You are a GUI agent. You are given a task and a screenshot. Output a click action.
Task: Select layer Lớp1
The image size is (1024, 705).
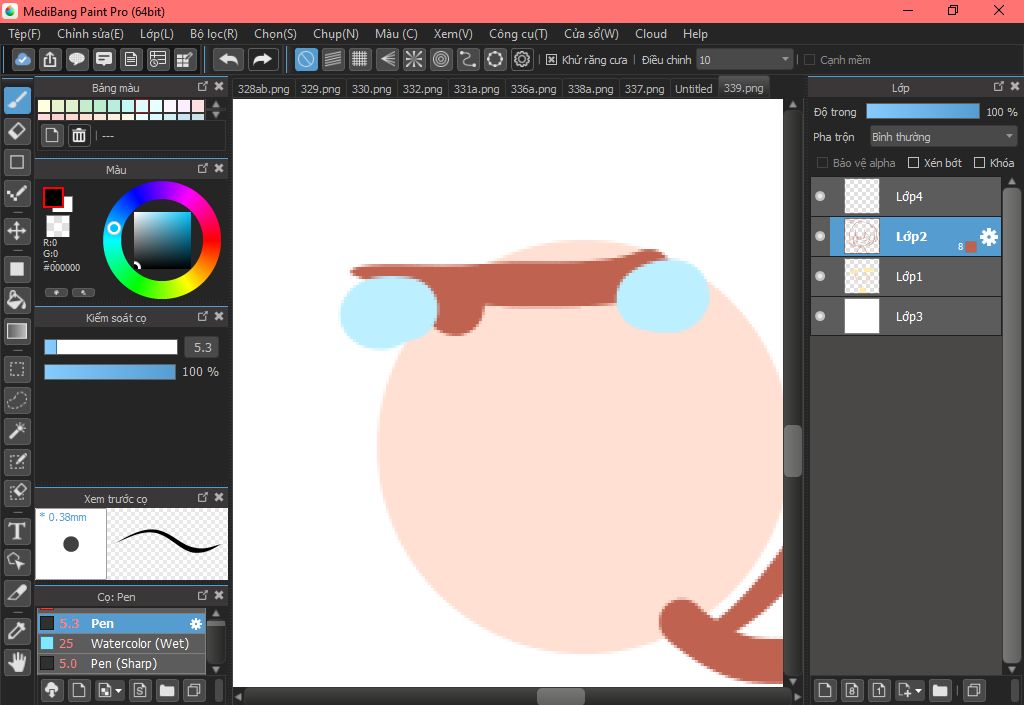pyautogui.click(x=906, y=276)
